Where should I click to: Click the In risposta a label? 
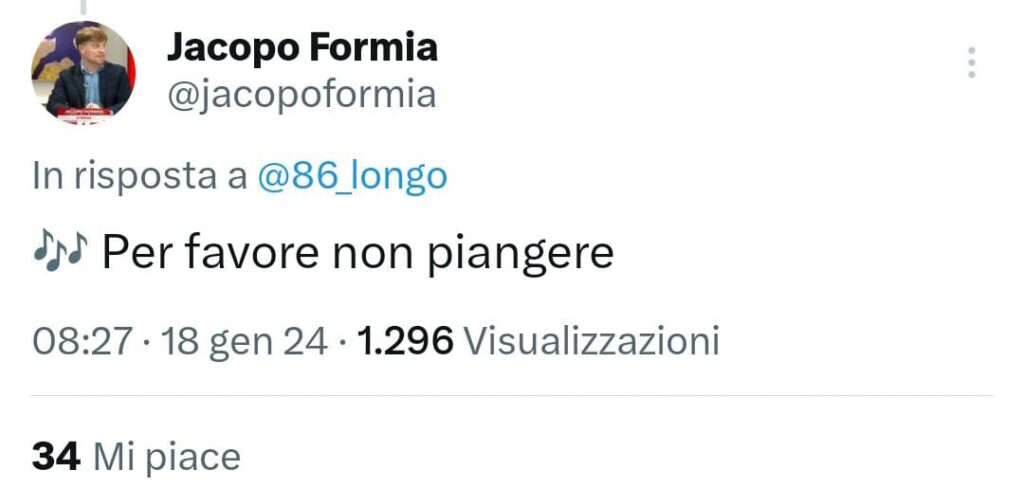tap(140, 176)
